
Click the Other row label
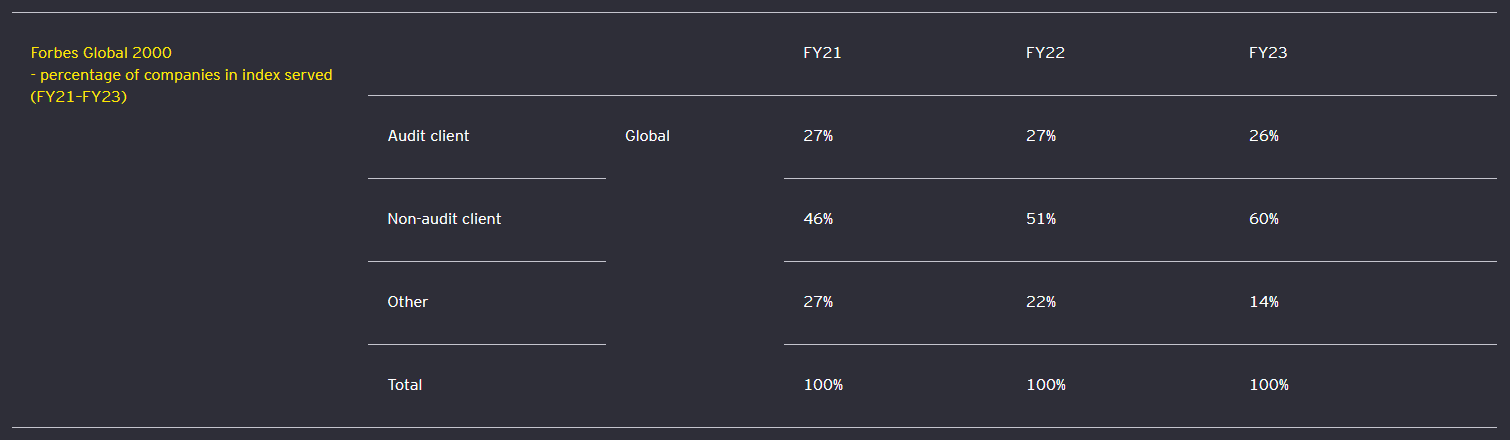pyautogui.click(x=407, y=302)
